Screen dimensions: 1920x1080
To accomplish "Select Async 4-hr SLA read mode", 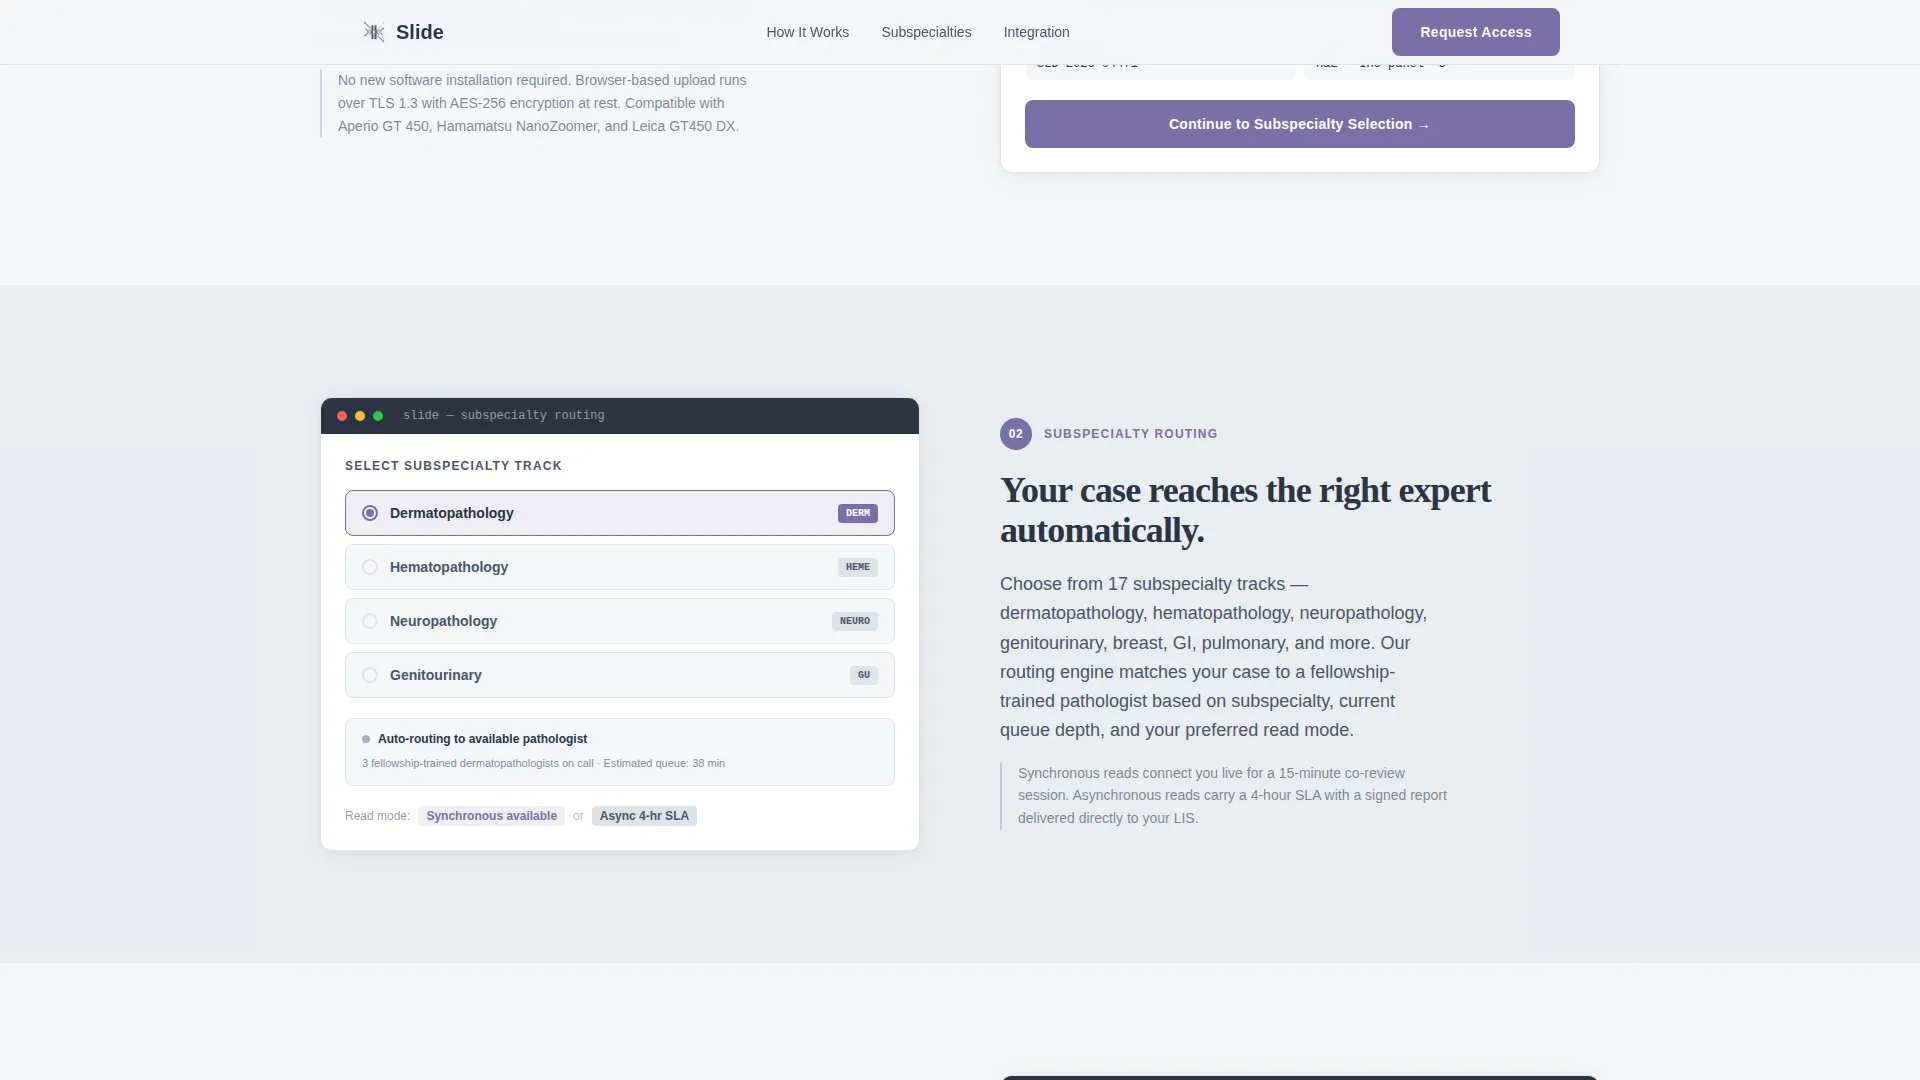I will (x=644, y=816).
